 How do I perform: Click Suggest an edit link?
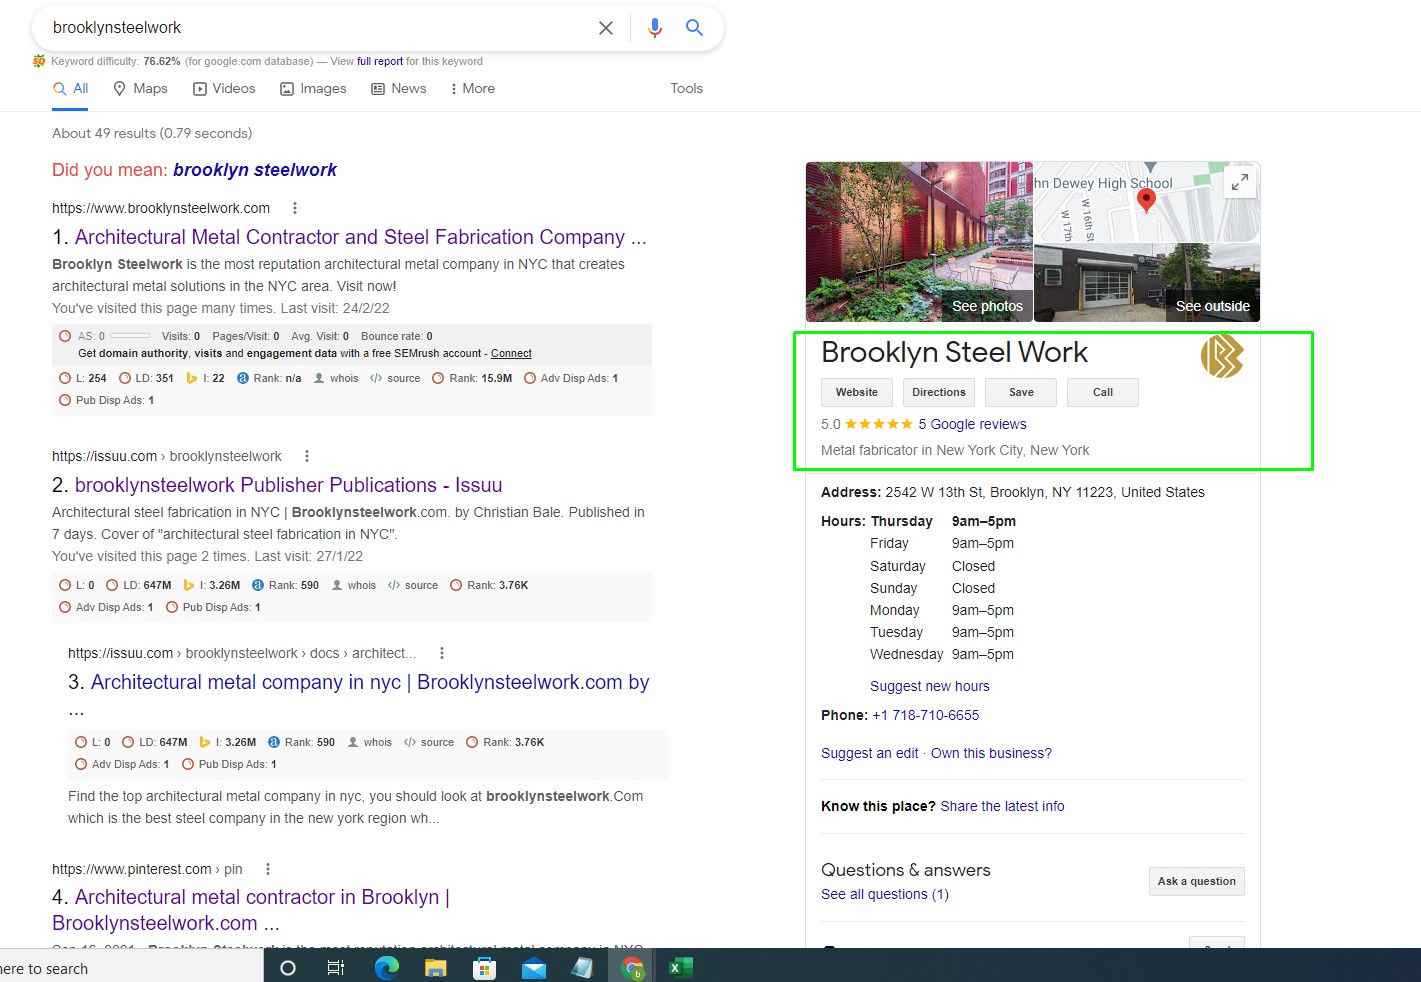coord(870,753)
